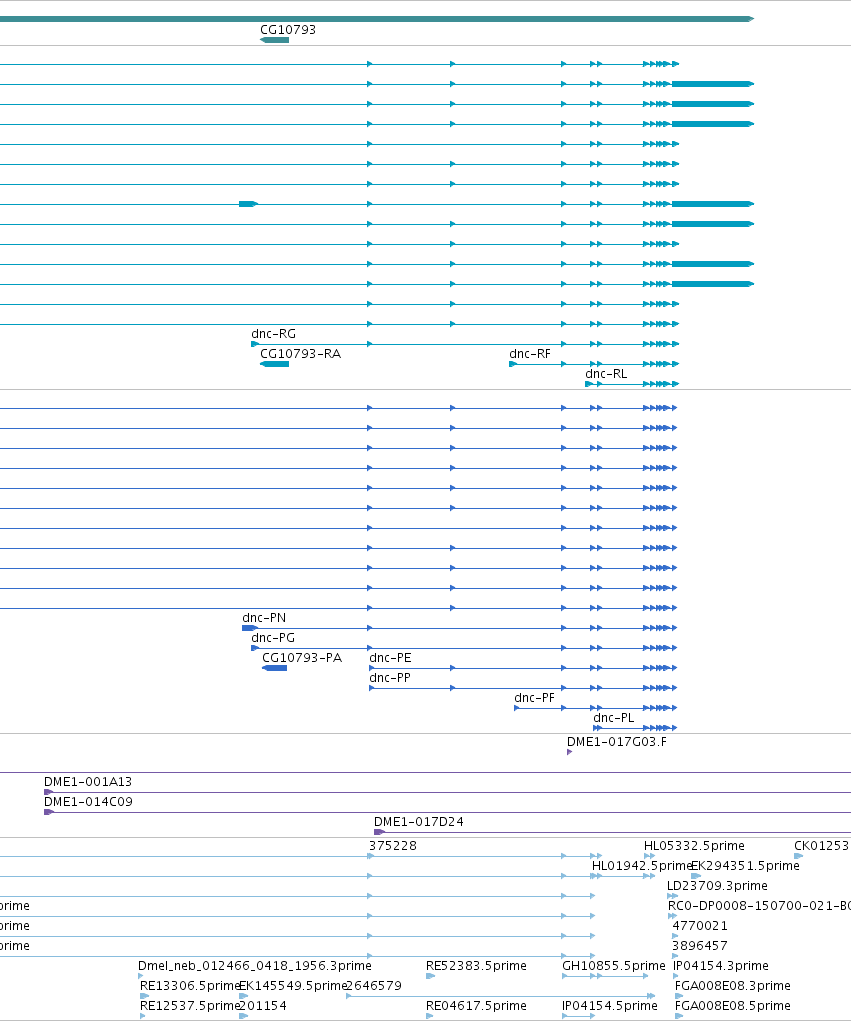This screenshot has height=1021, width=851.
Task: Click the LD23709.3prime EST label
Action: 717,886
